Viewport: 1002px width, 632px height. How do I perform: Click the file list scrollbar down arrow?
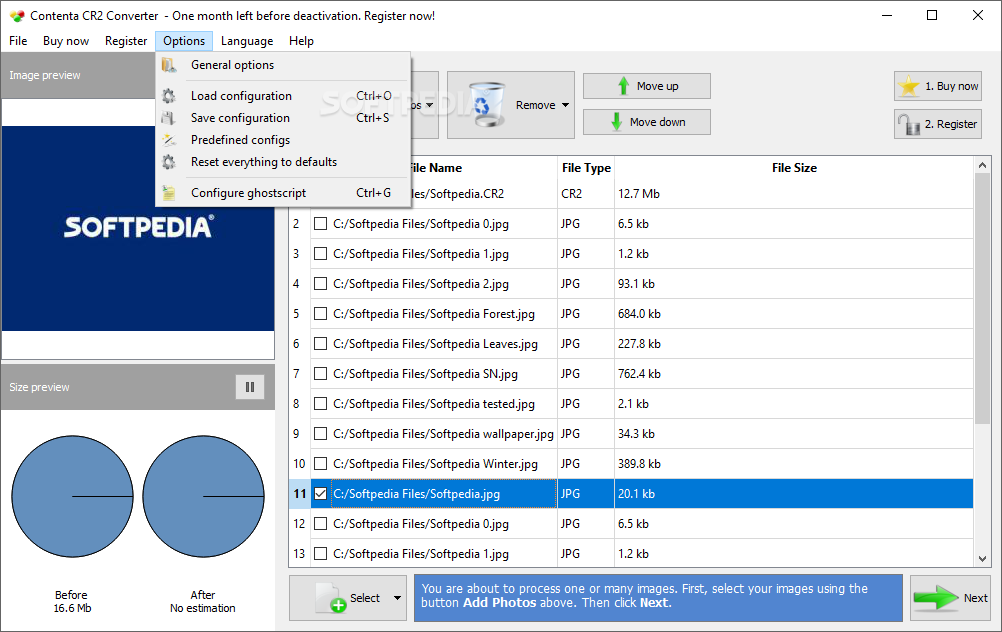pos(982,559)
